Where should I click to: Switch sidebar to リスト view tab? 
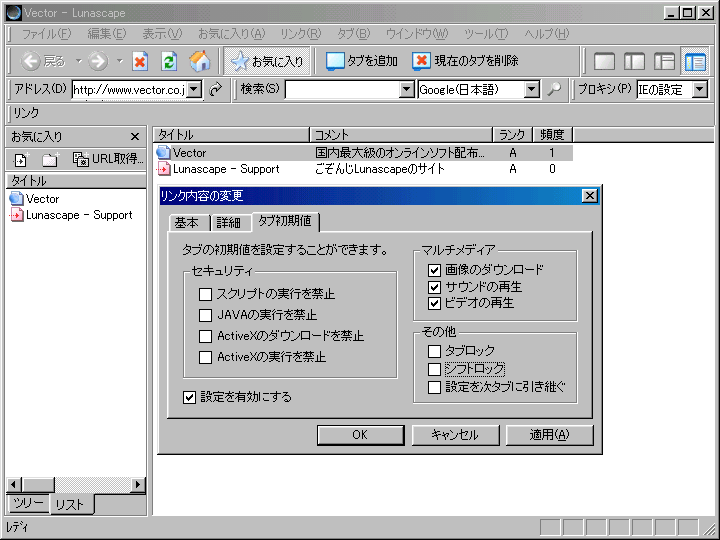[70, 505]
